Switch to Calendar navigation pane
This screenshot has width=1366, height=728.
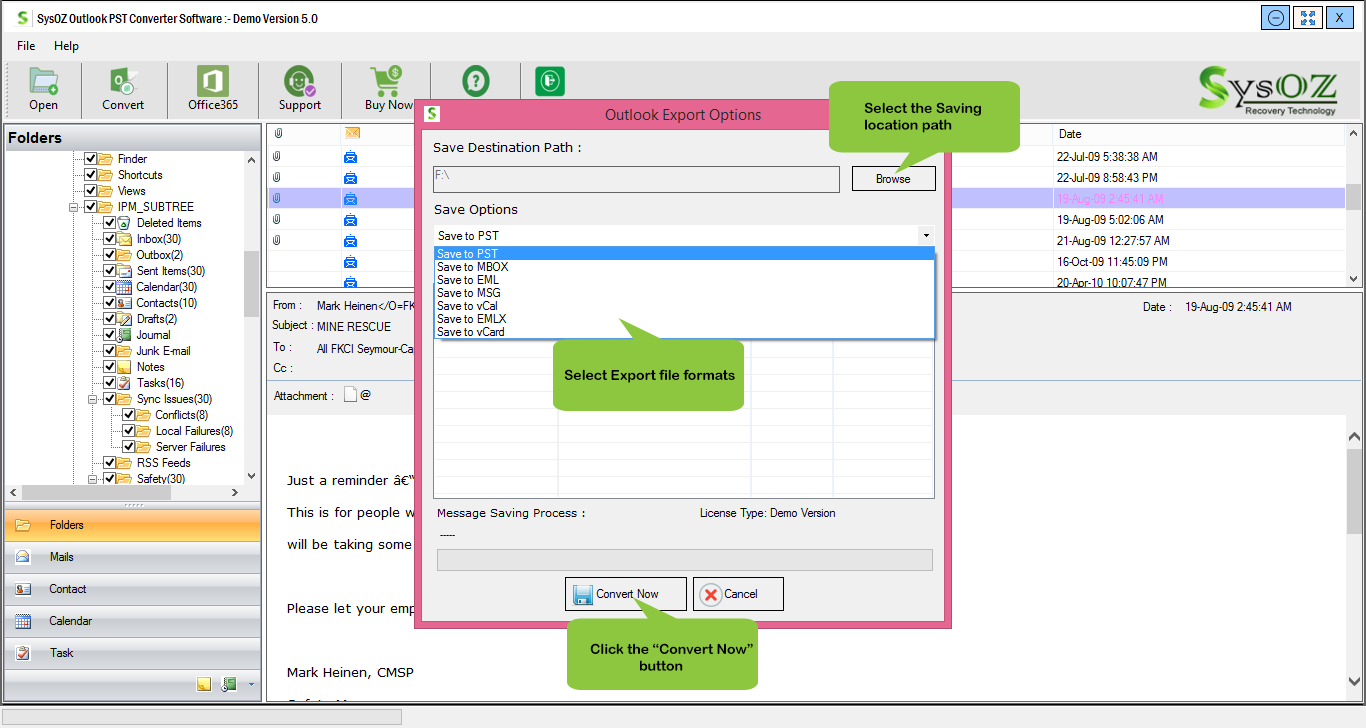[133, 621]
